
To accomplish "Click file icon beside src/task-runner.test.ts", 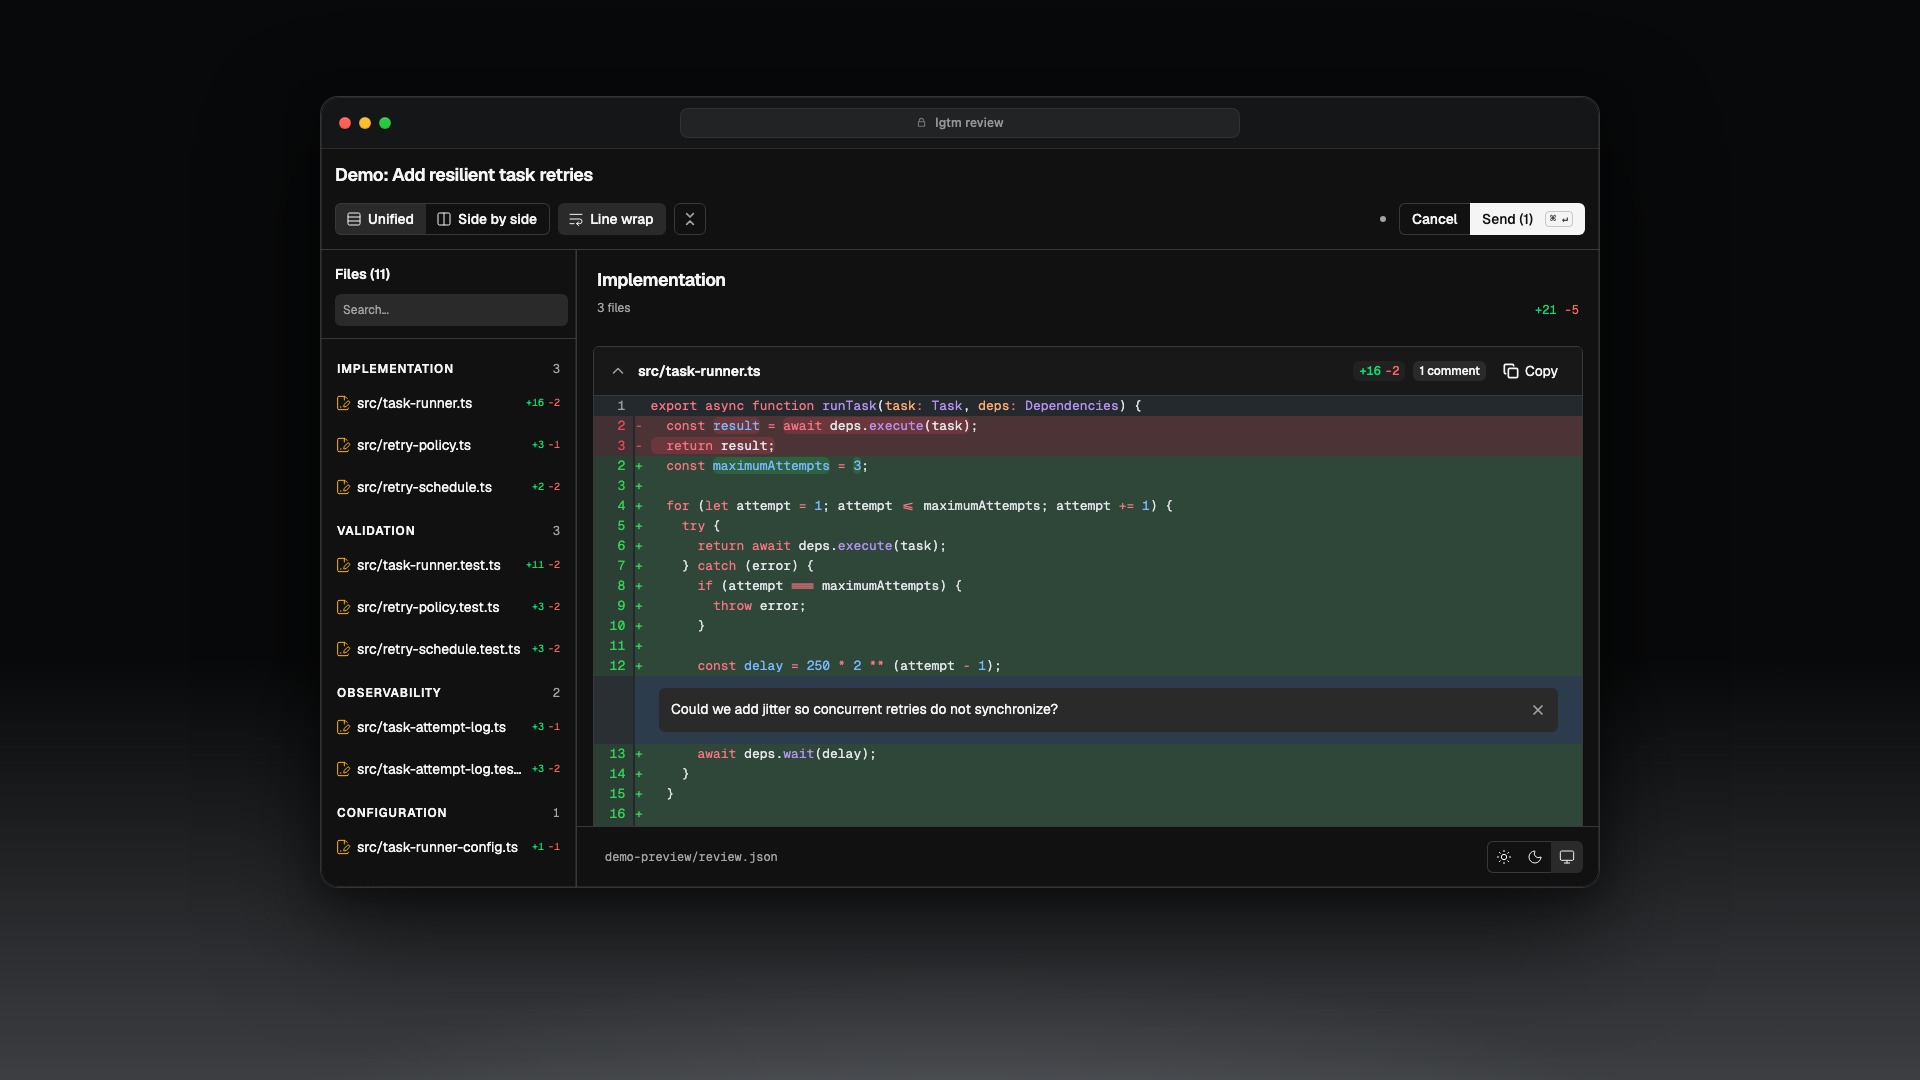I will coord(343,565).
